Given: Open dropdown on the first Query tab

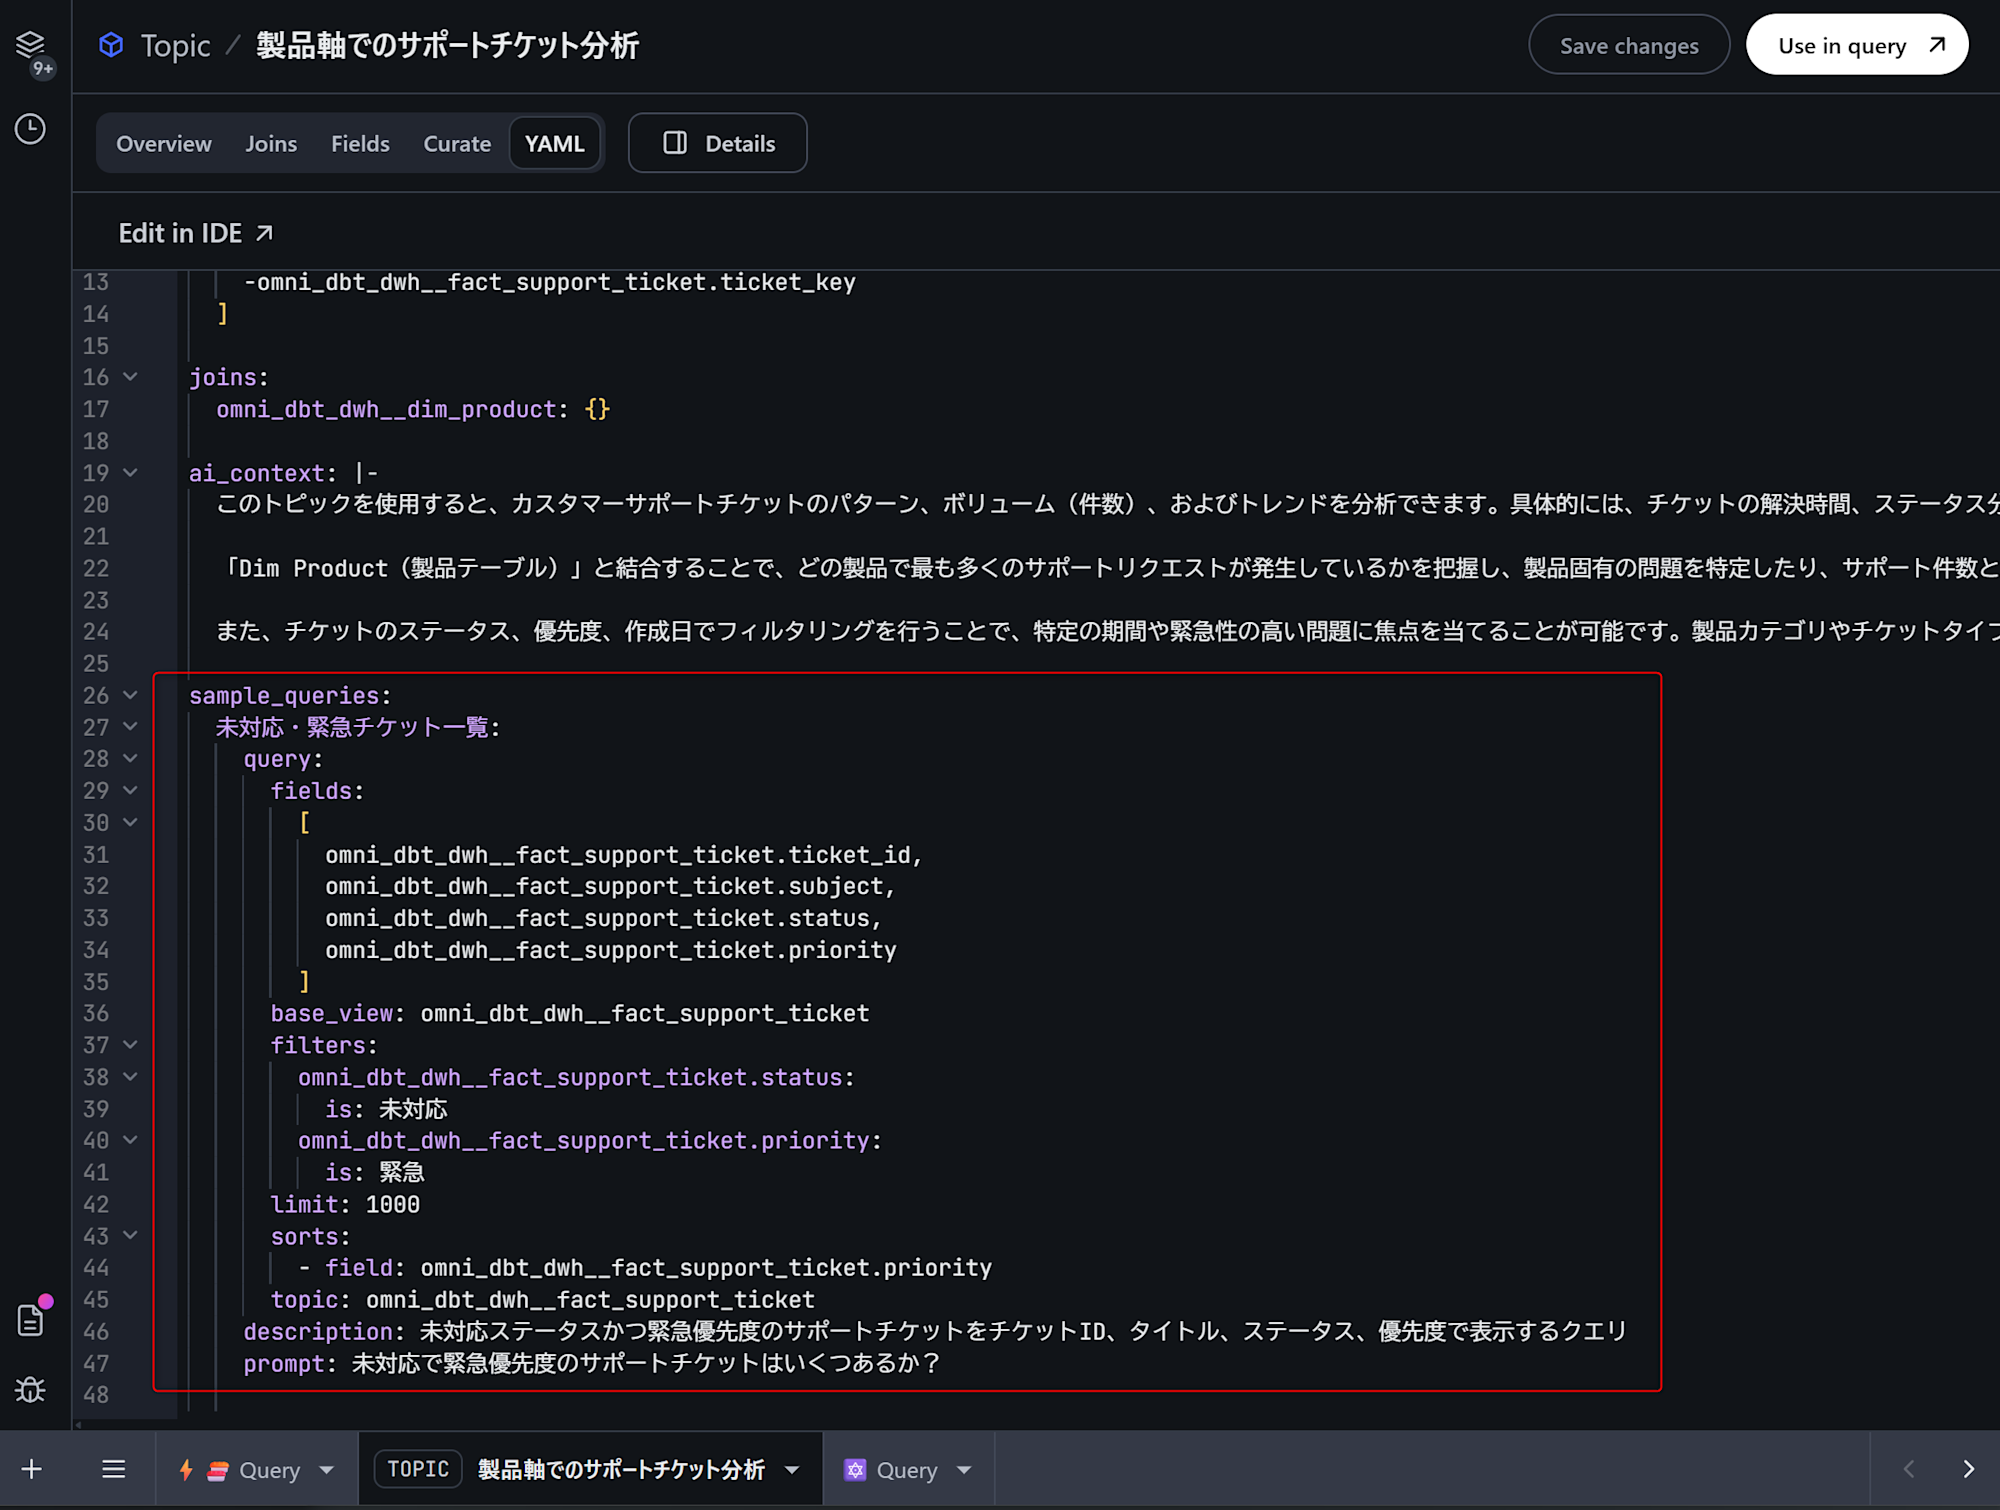Looking at the screenshot, I should tap(327, 1470).
